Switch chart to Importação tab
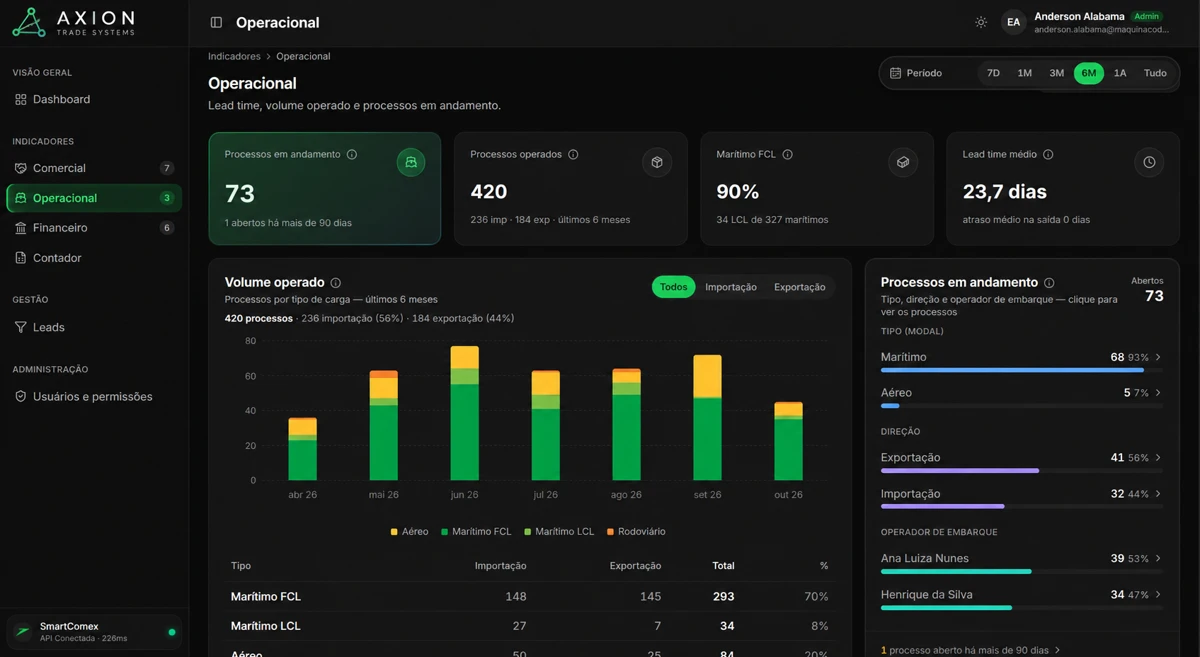Viewport: 1200px width, 657px height. coord(731,287)
